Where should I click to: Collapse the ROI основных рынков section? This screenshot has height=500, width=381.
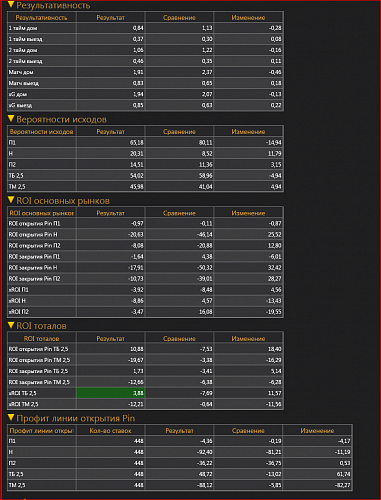[11, 200]
